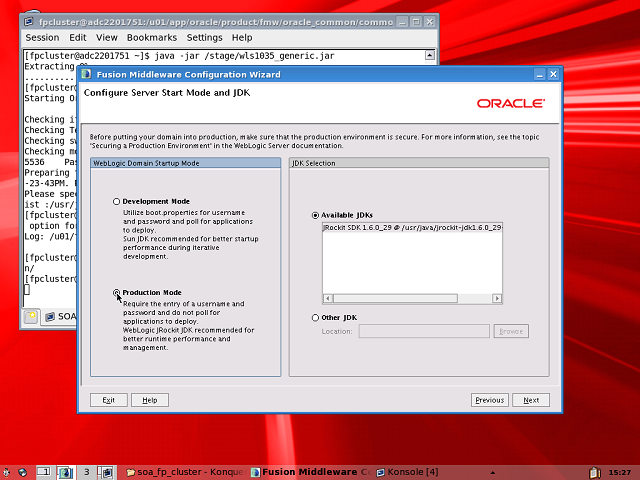
Task: Switch to virtual desktop 1
Action: pyautogui.click(x=44, y=472)
